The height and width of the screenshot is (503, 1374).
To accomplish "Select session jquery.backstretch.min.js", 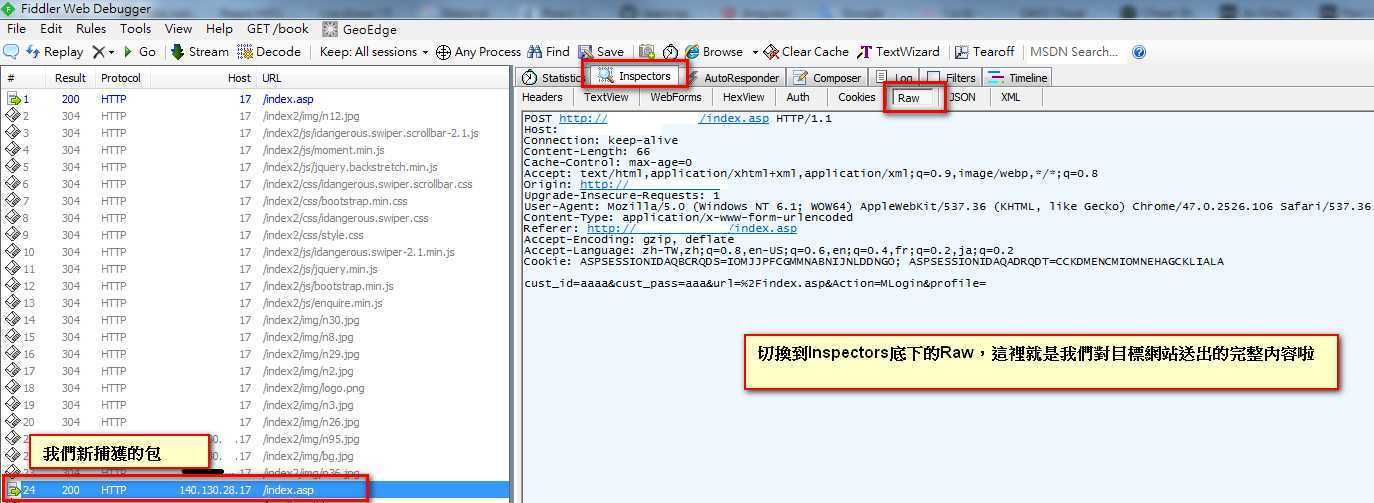I will [x=256, y=167].
